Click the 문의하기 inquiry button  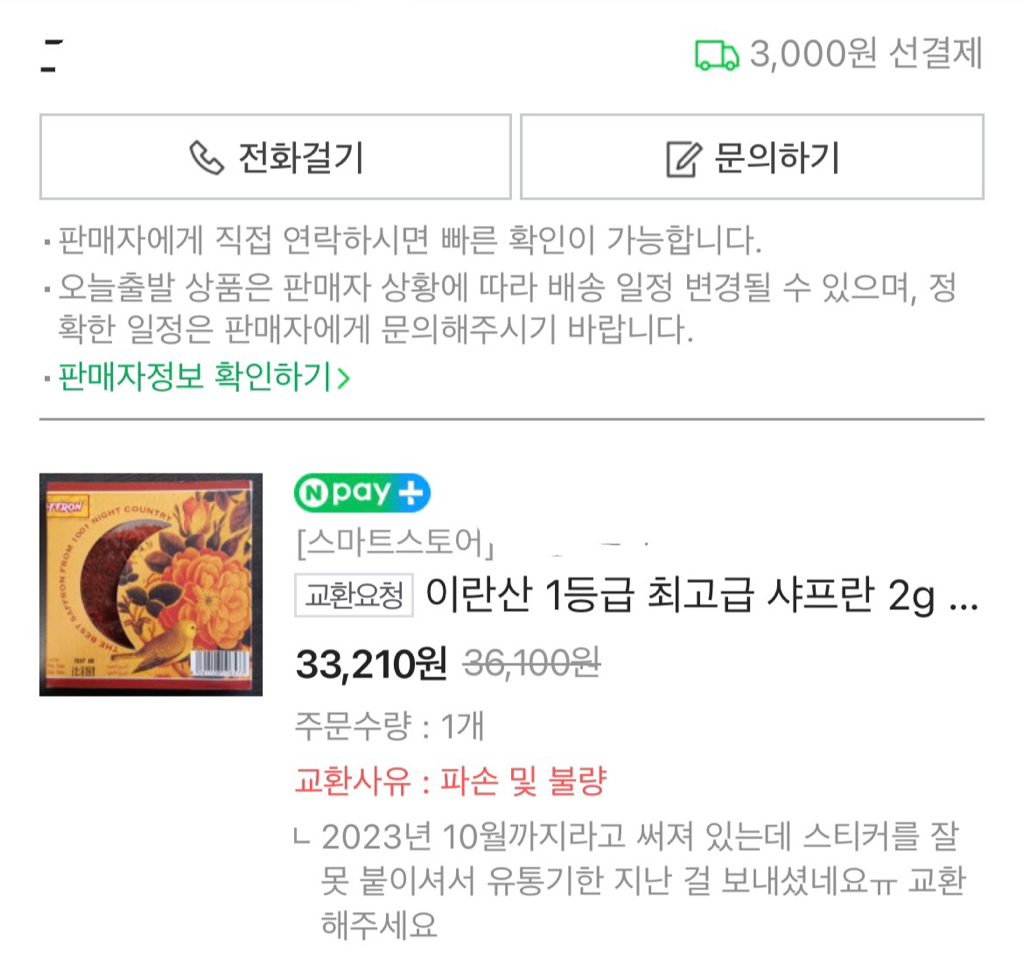pos(752,157)
